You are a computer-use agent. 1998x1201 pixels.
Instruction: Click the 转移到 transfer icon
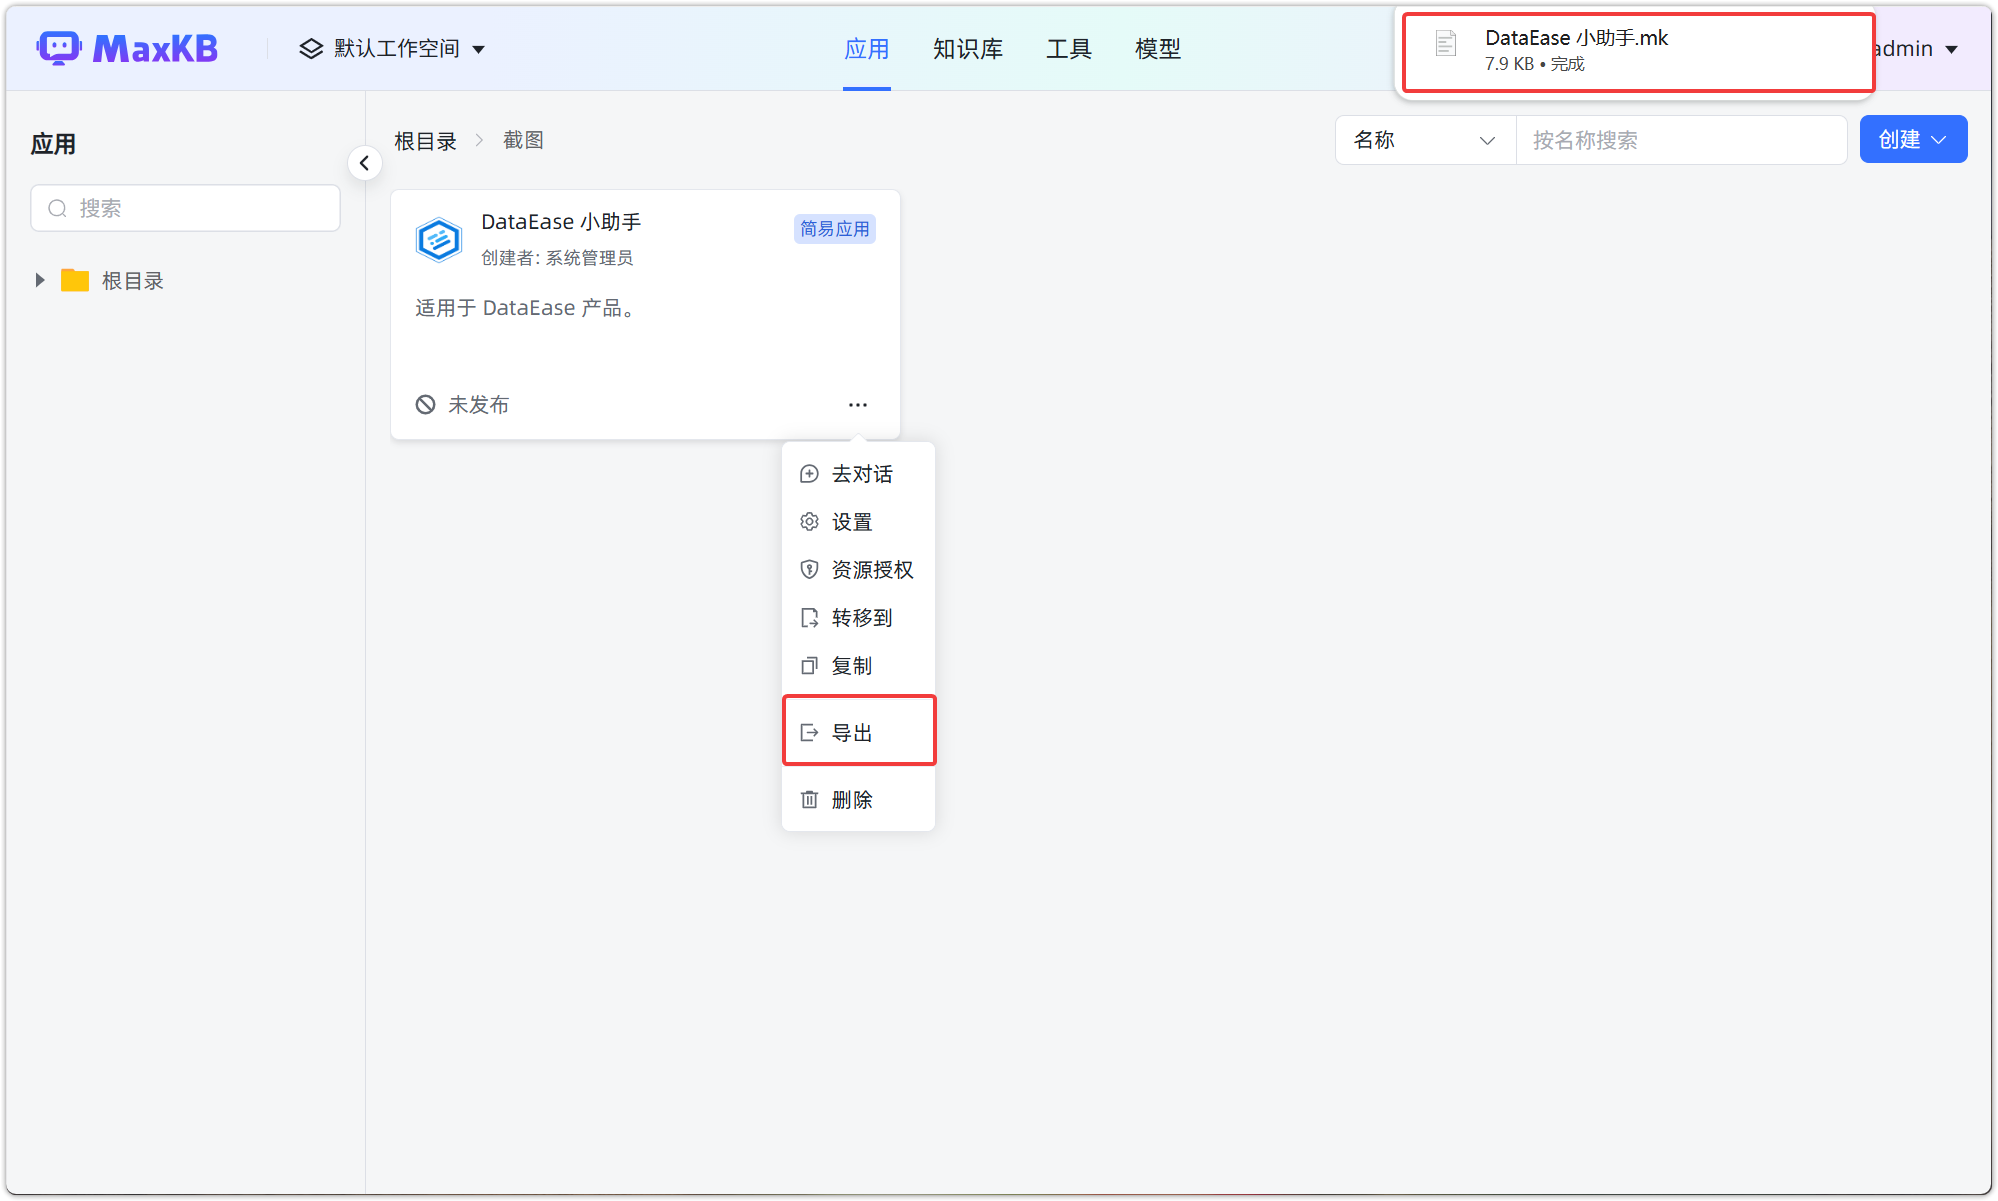coord(810,617)
